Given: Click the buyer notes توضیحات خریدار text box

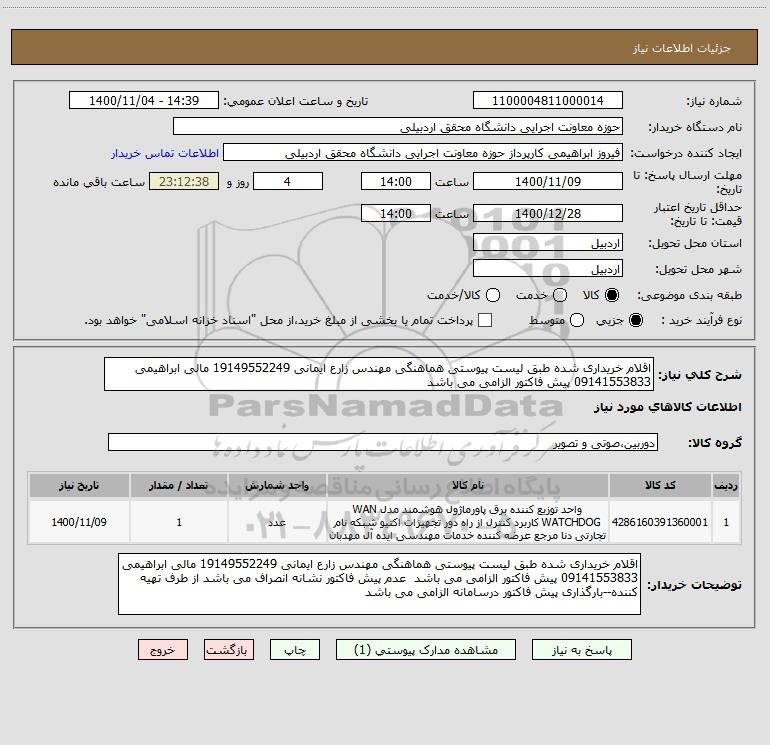Looking at the screenshot, I should pos(379,583).
